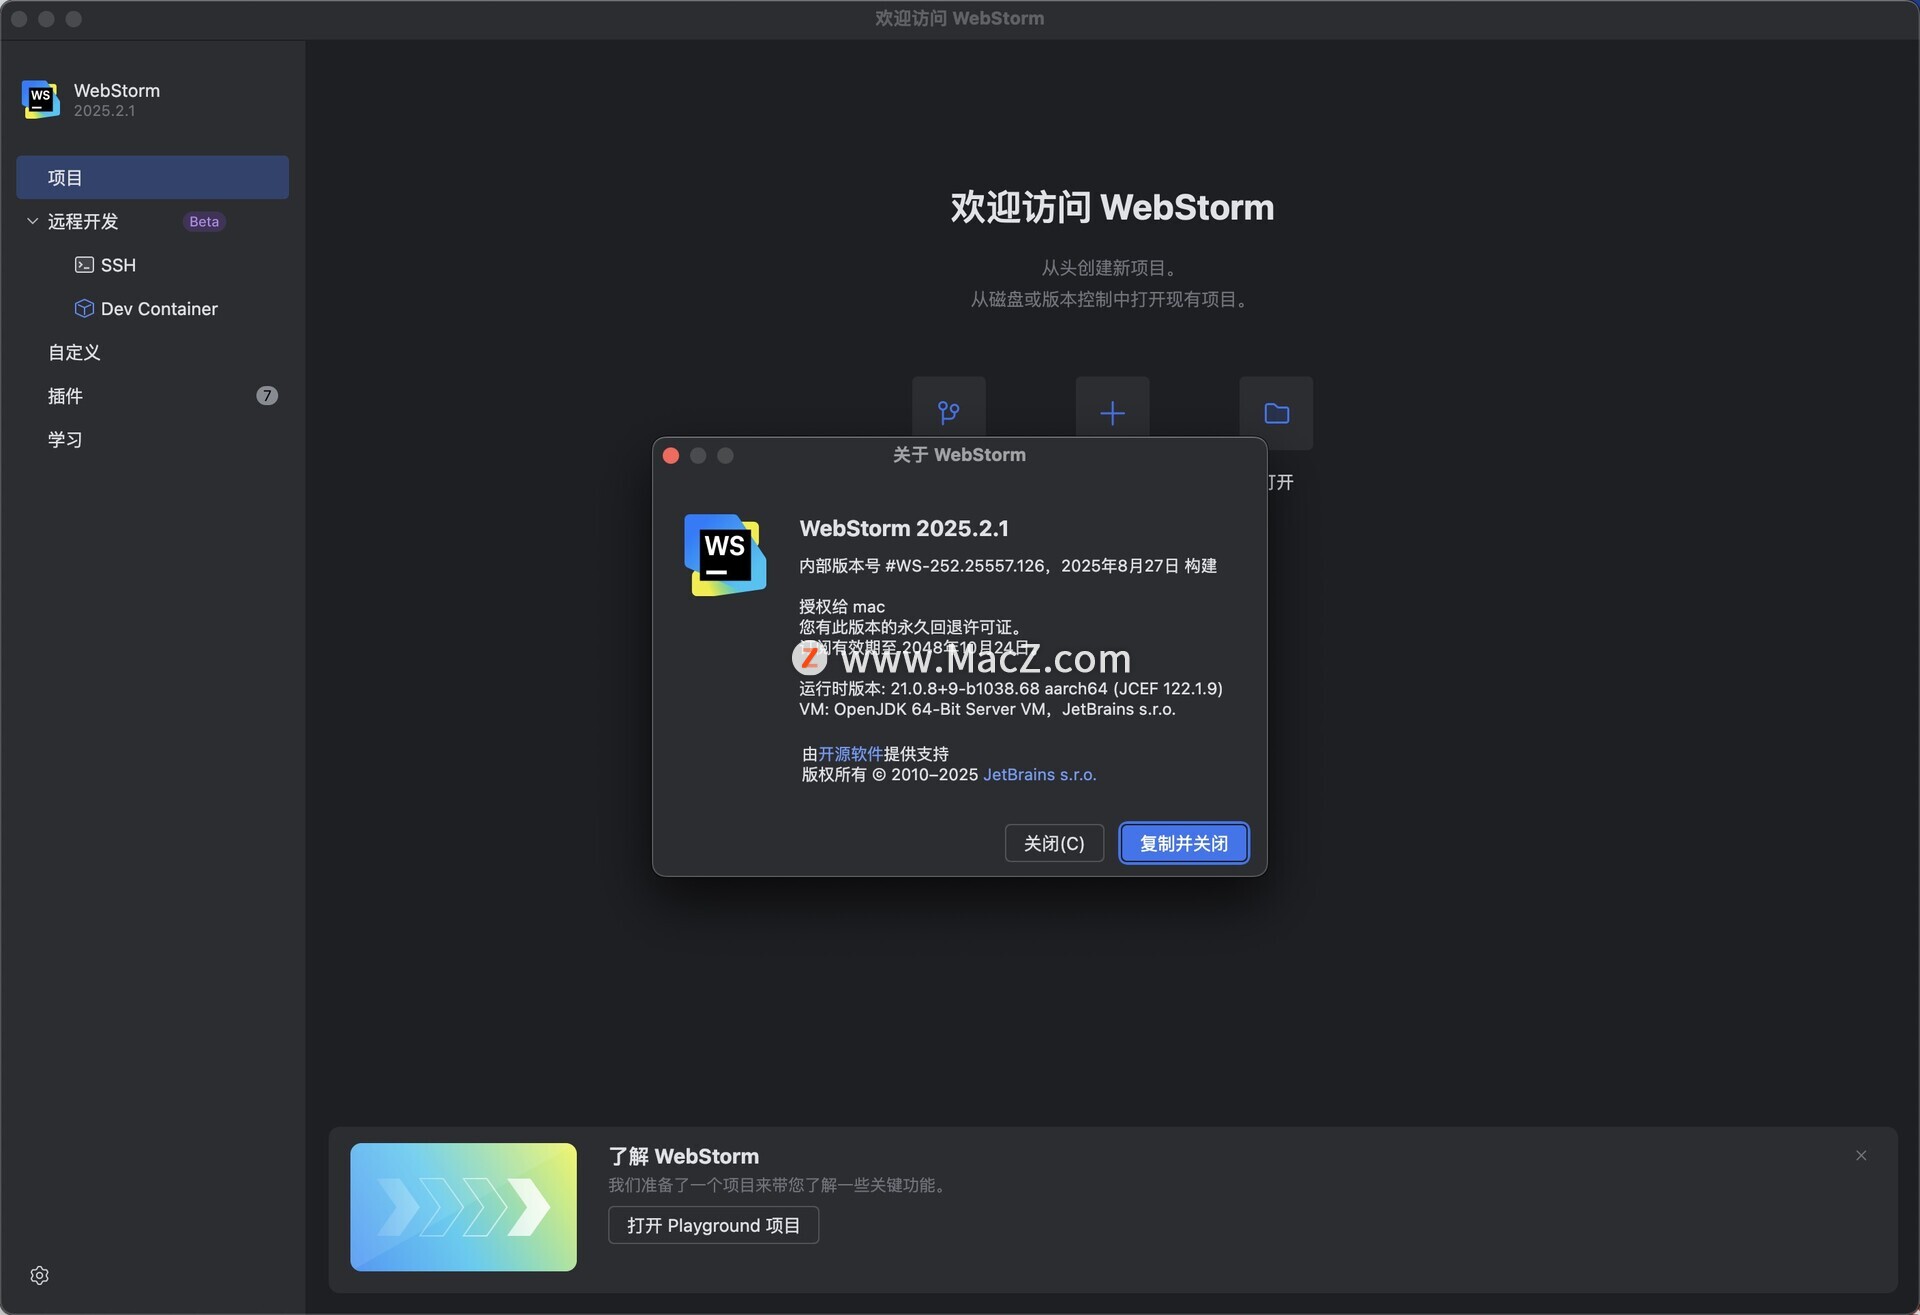Screen dimensions: 1920x1315
Task: Click the 开源软件 link
Action: pyautogui.click(x=850, y=753)
